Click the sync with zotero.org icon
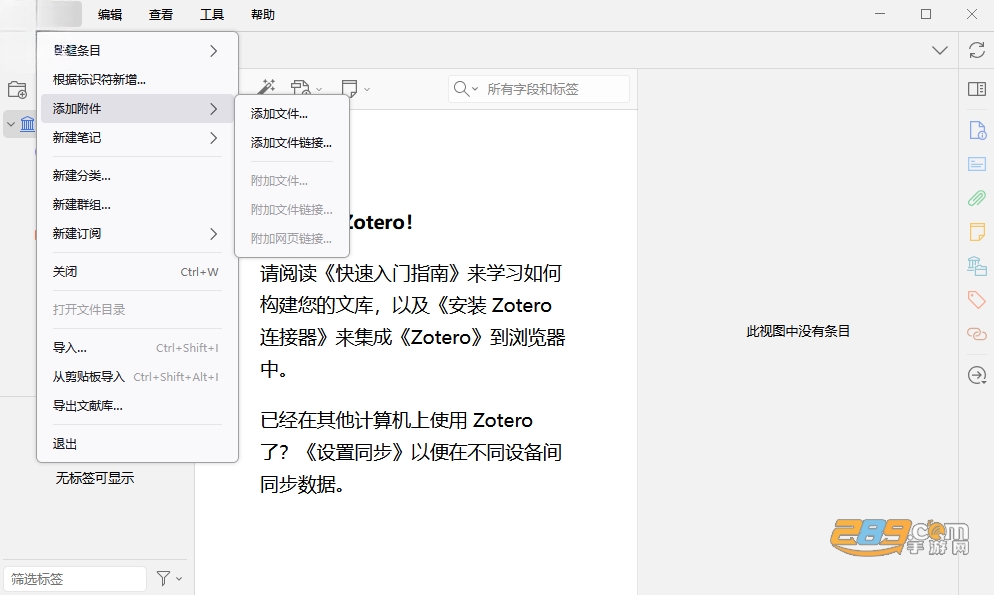Viewport: 994px width, 595px height. pos(977,50)
